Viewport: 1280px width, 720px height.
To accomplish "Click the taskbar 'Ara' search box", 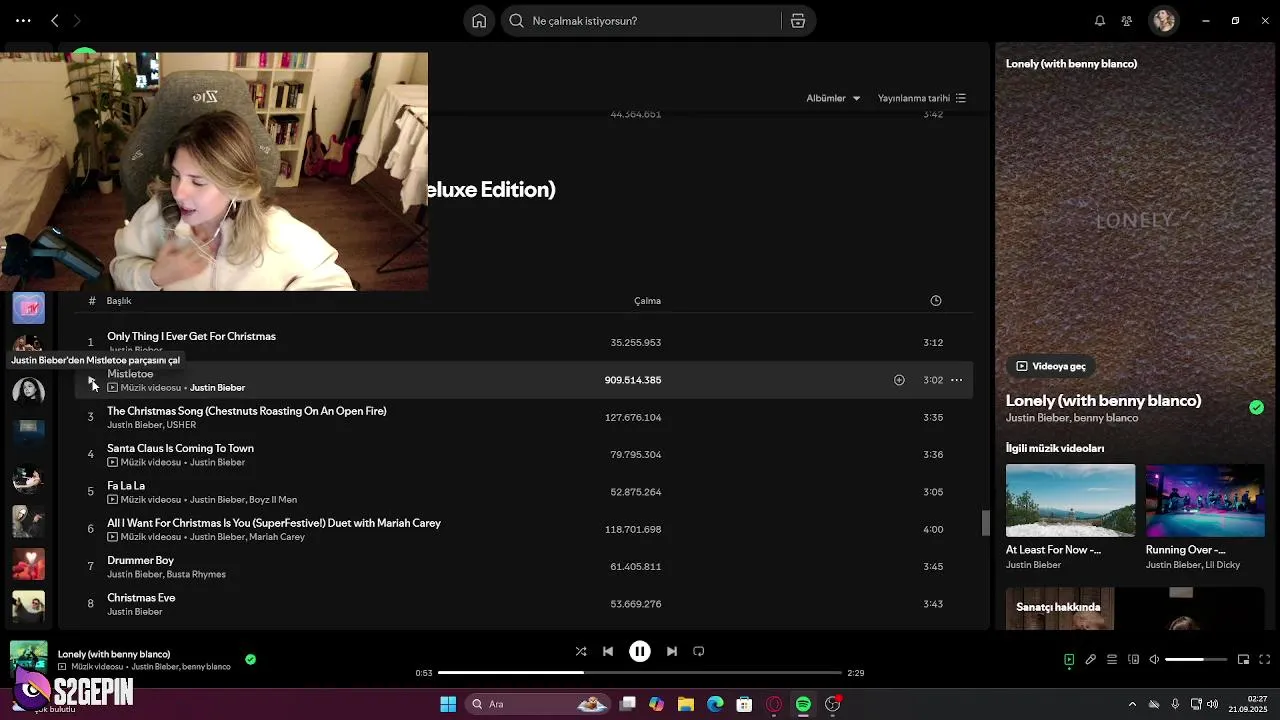I will coord(538,704).
